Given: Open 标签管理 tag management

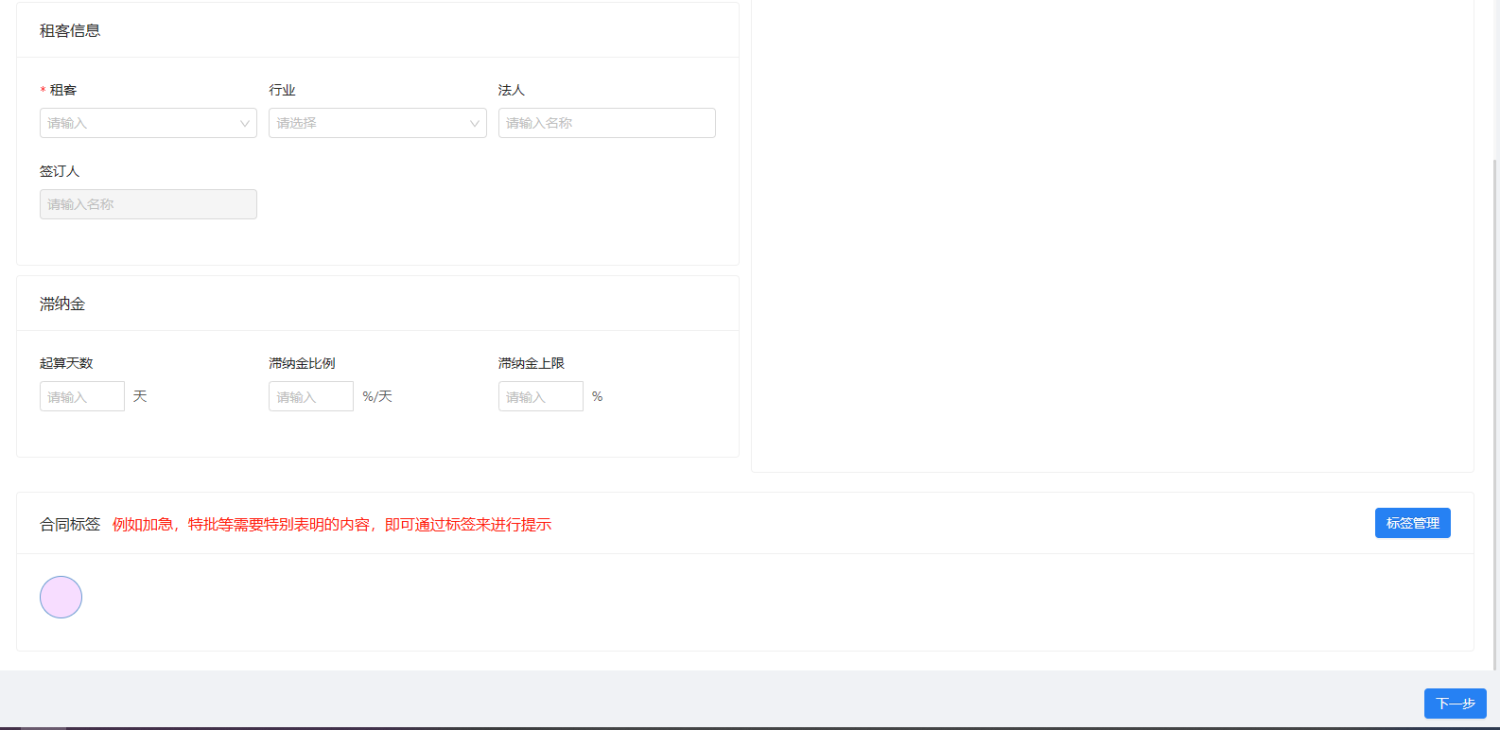Looking at the screenshot, I should pyautogui.click(x=1412, y=523).
